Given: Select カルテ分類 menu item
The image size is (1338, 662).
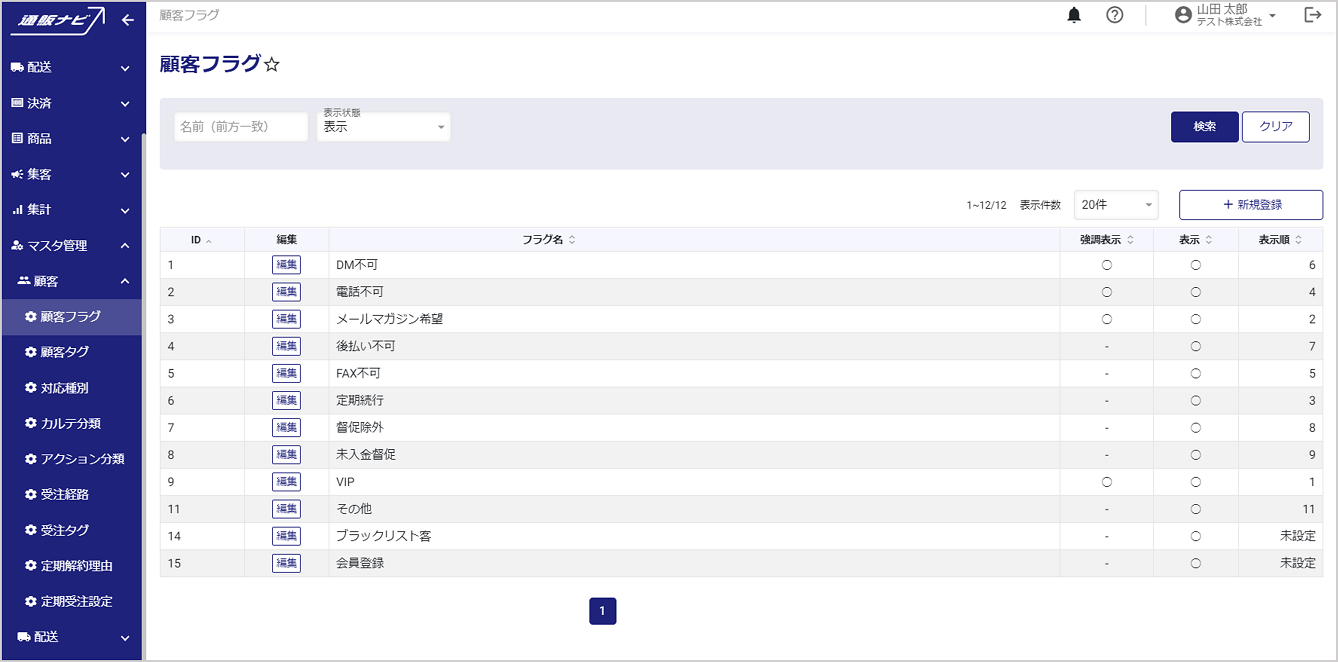Looking at the screenshot, I should (71, 423).
